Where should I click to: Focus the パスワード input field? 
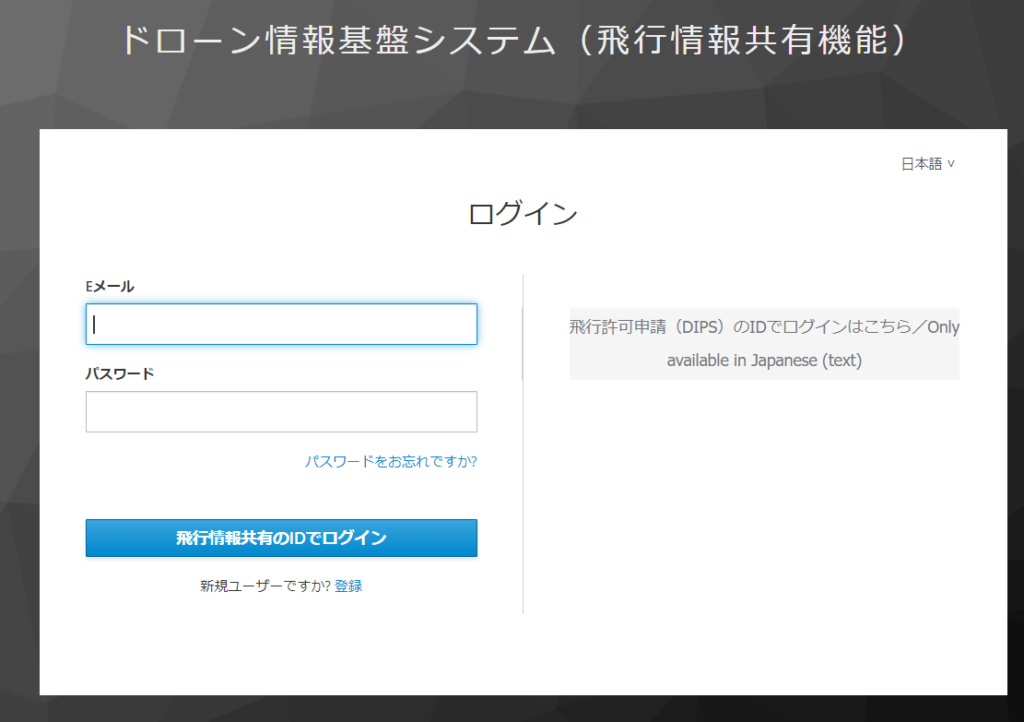point(281,412)
